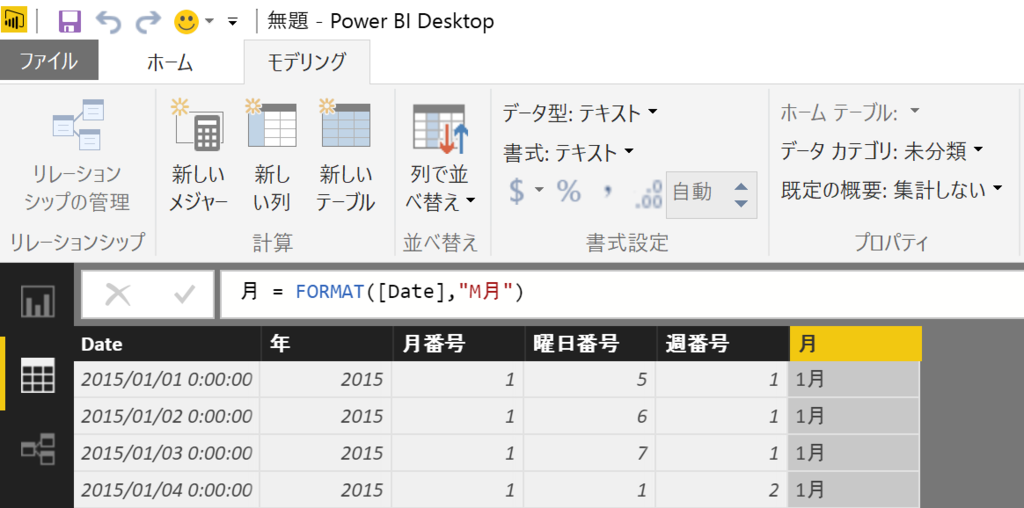
Task: Switch to Relationships view icon
Action: [38, 449]
